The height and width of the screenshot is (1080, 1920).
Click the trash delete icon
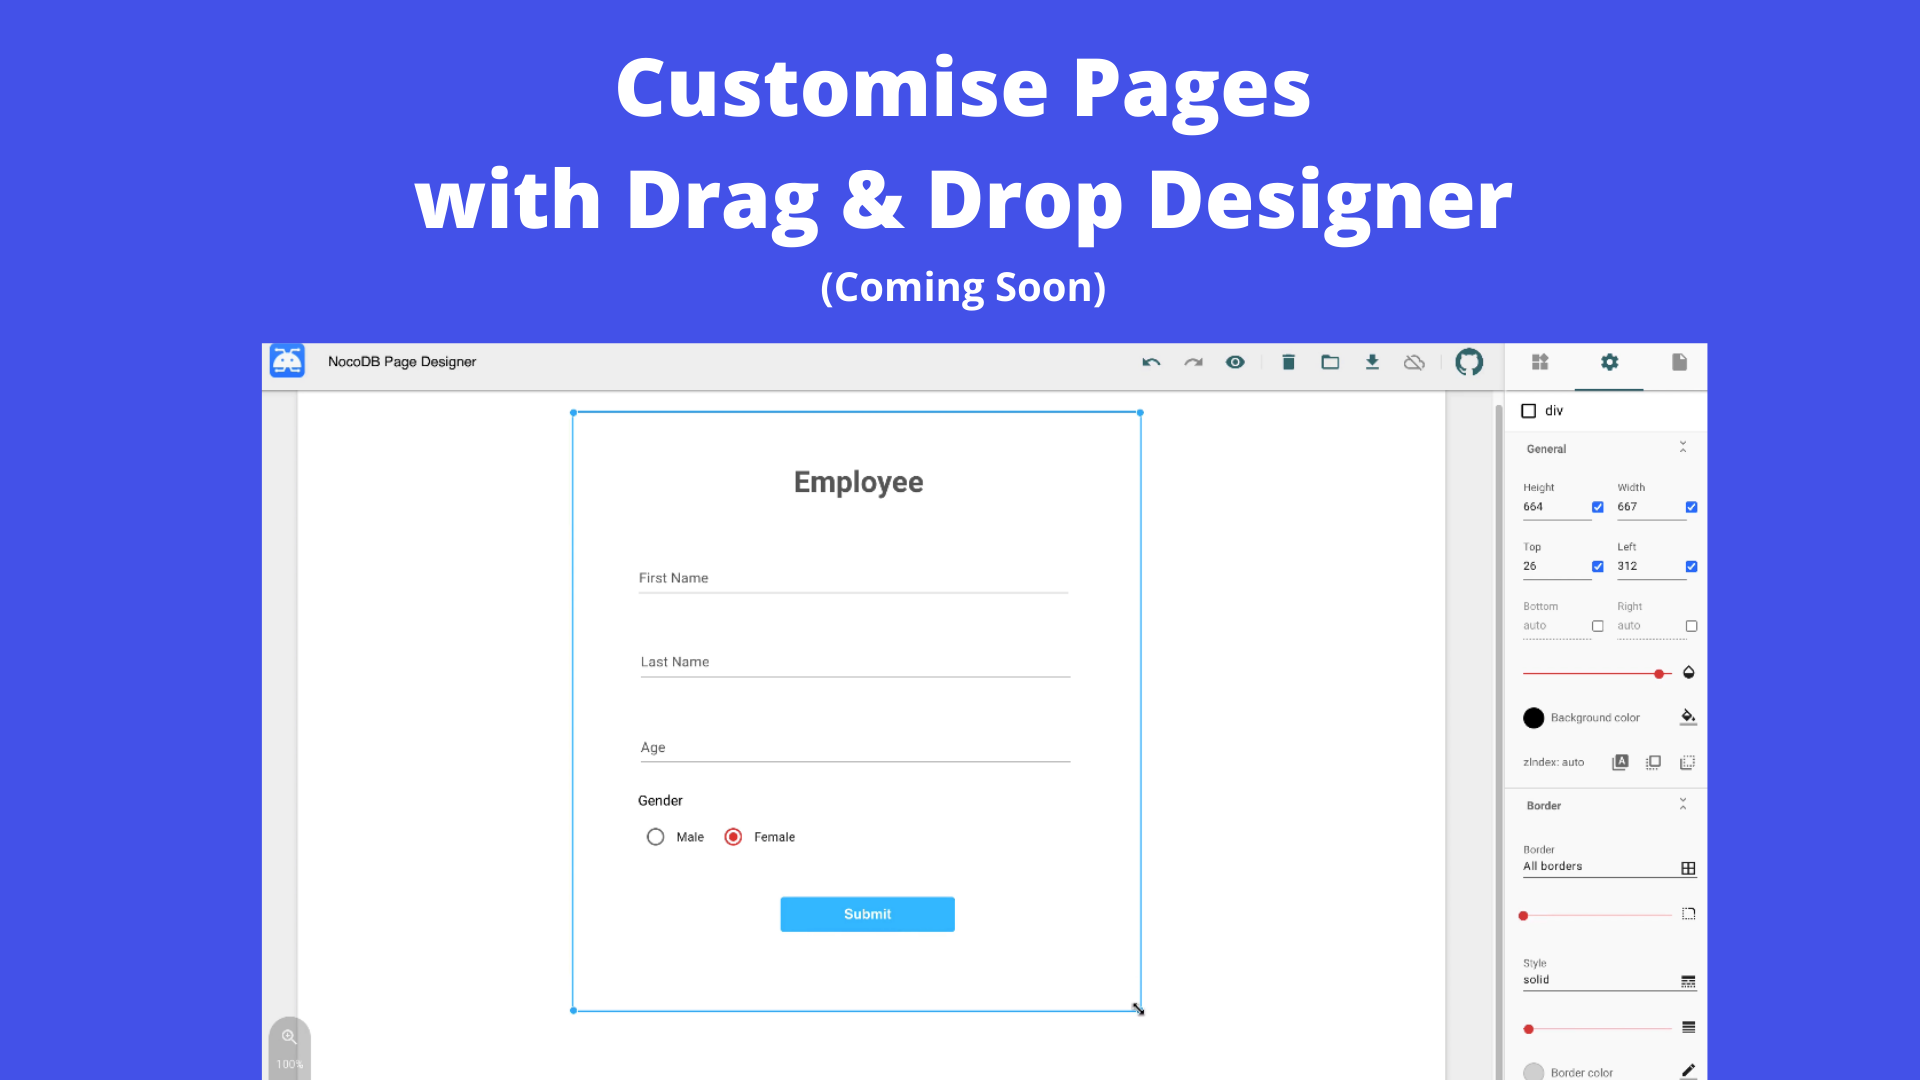[1288, 362]
